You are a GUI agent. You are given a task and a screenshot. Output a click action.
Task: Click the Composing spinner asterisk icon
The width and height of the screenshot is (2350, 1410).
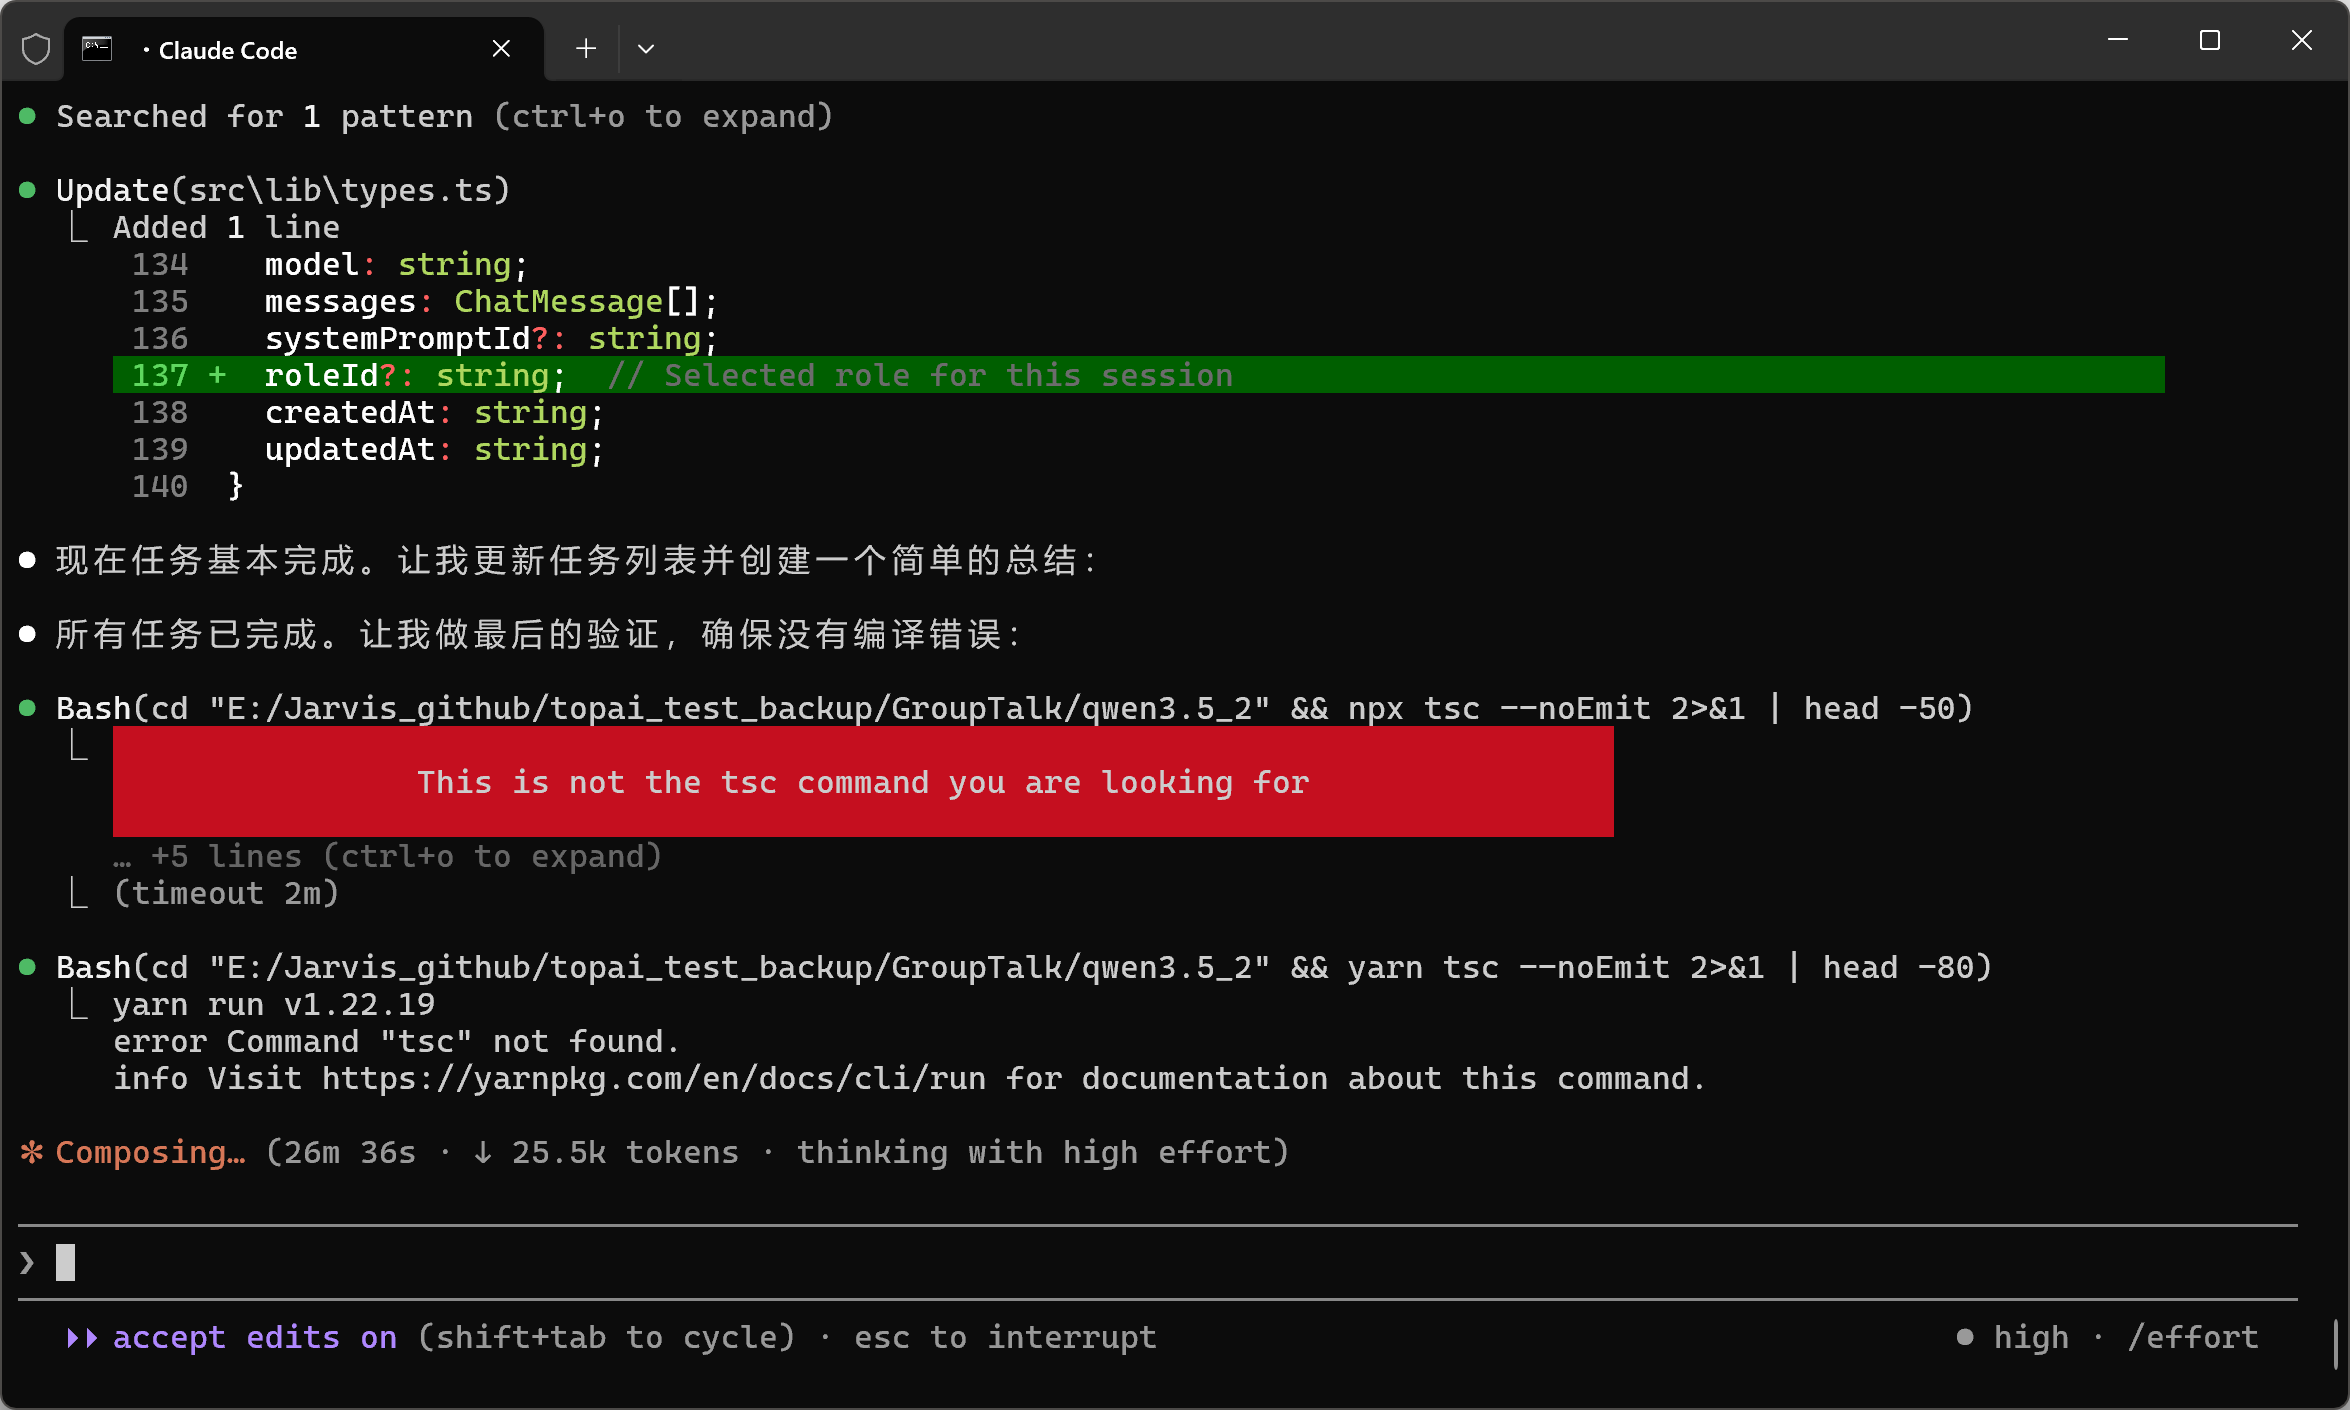[x=30, y=1152]
